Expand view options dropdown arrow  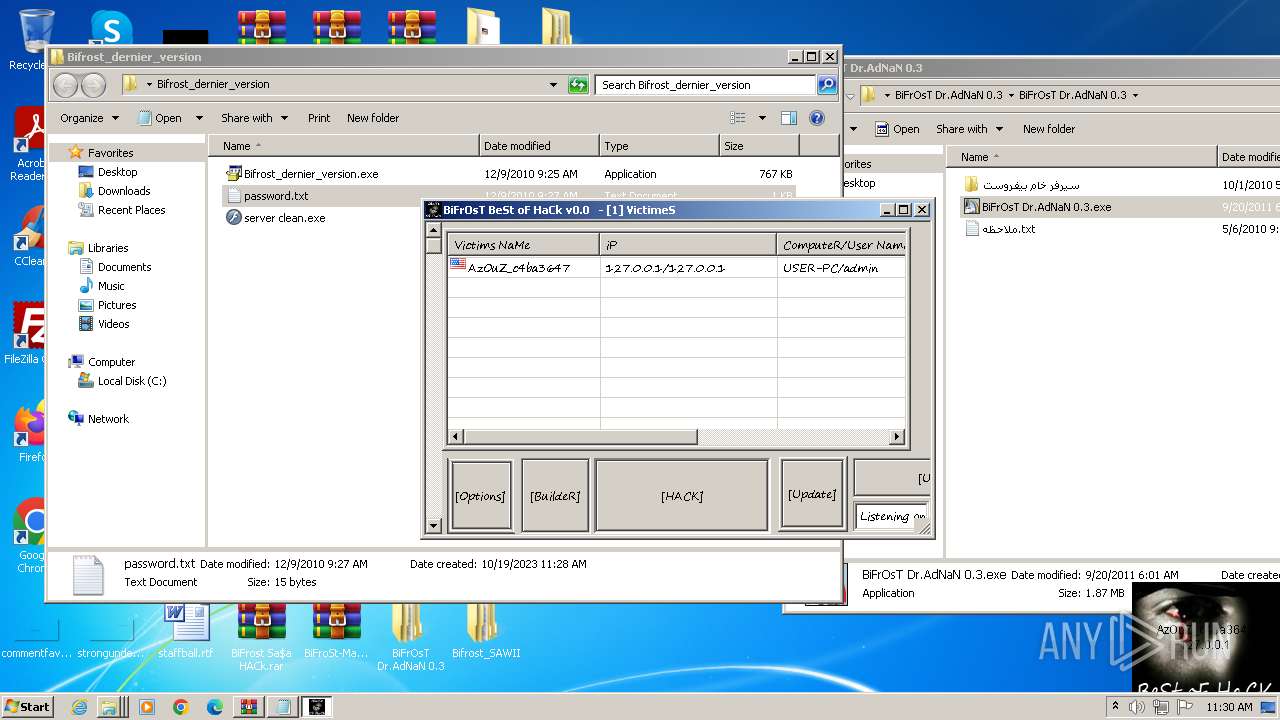pyautogui.click(x=762, y=118)
